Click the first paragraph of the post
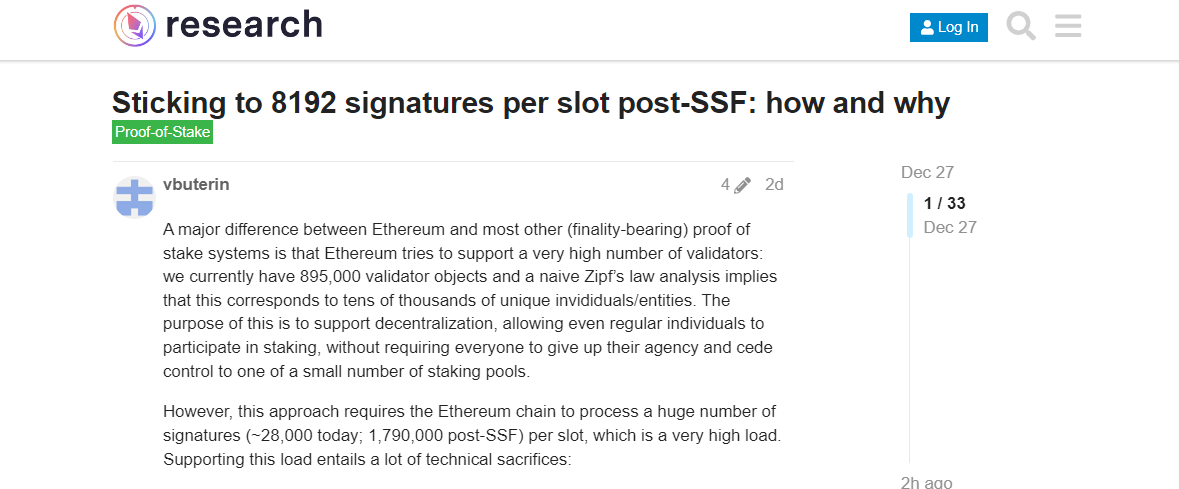The width and height of the screenshot is (1179, 489). tap(470, 299)
